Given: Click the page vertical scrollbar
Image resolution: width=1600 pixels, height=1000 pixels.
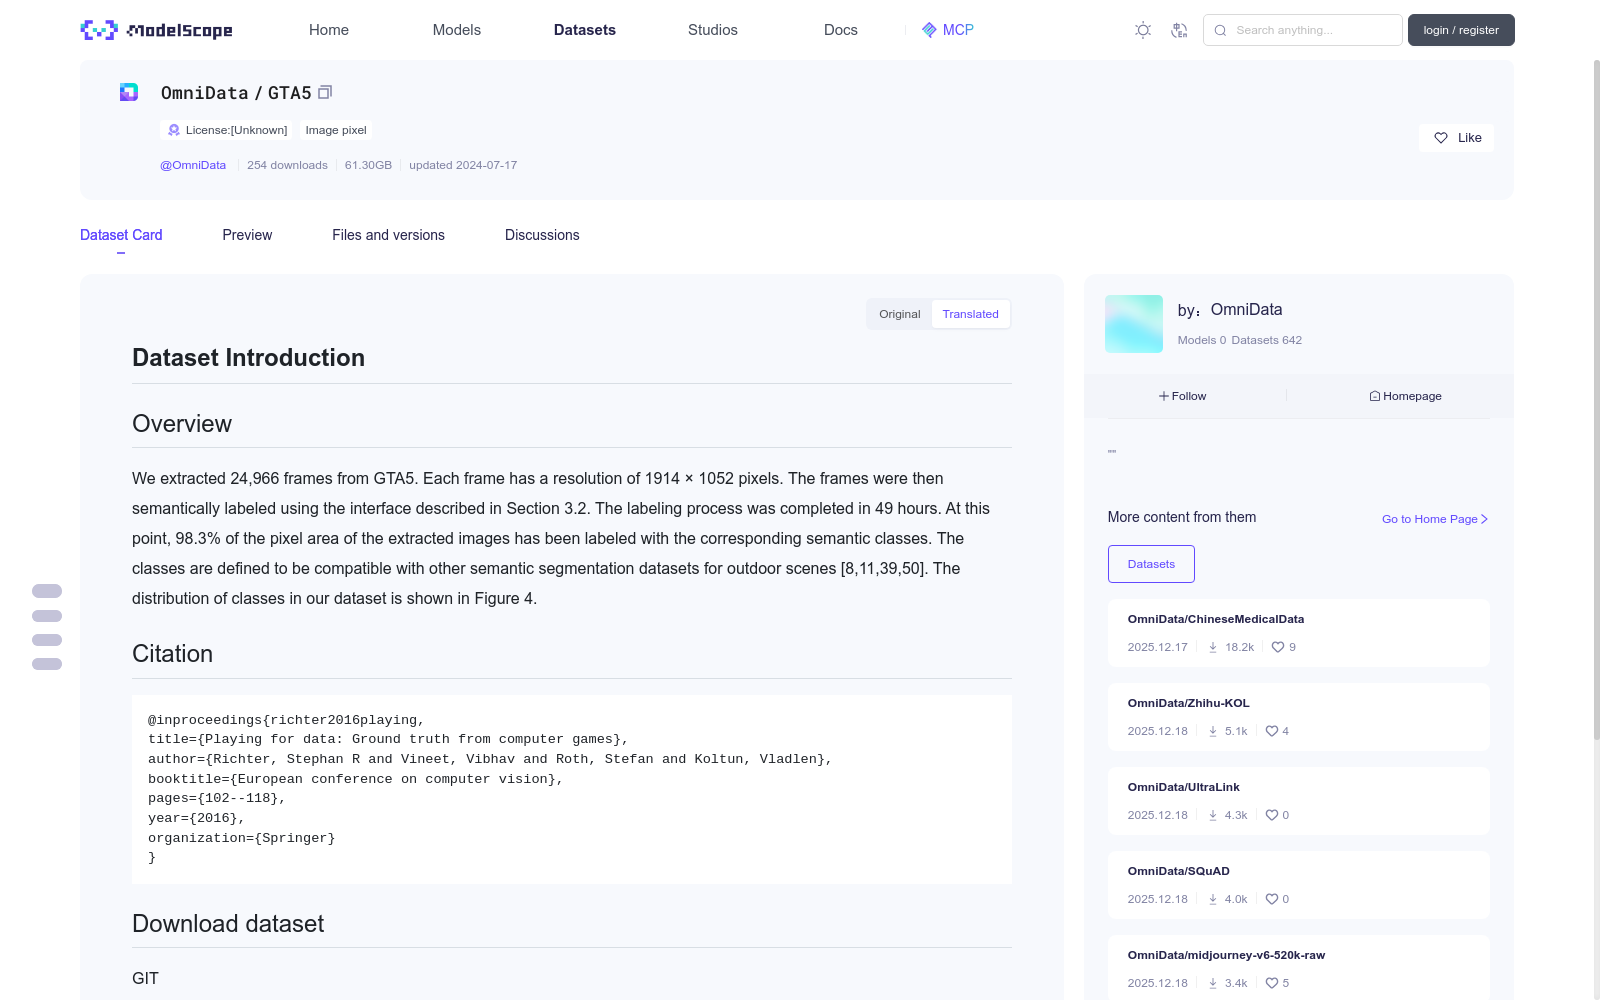Looking at the screenshot, I should coord(1596,400).
